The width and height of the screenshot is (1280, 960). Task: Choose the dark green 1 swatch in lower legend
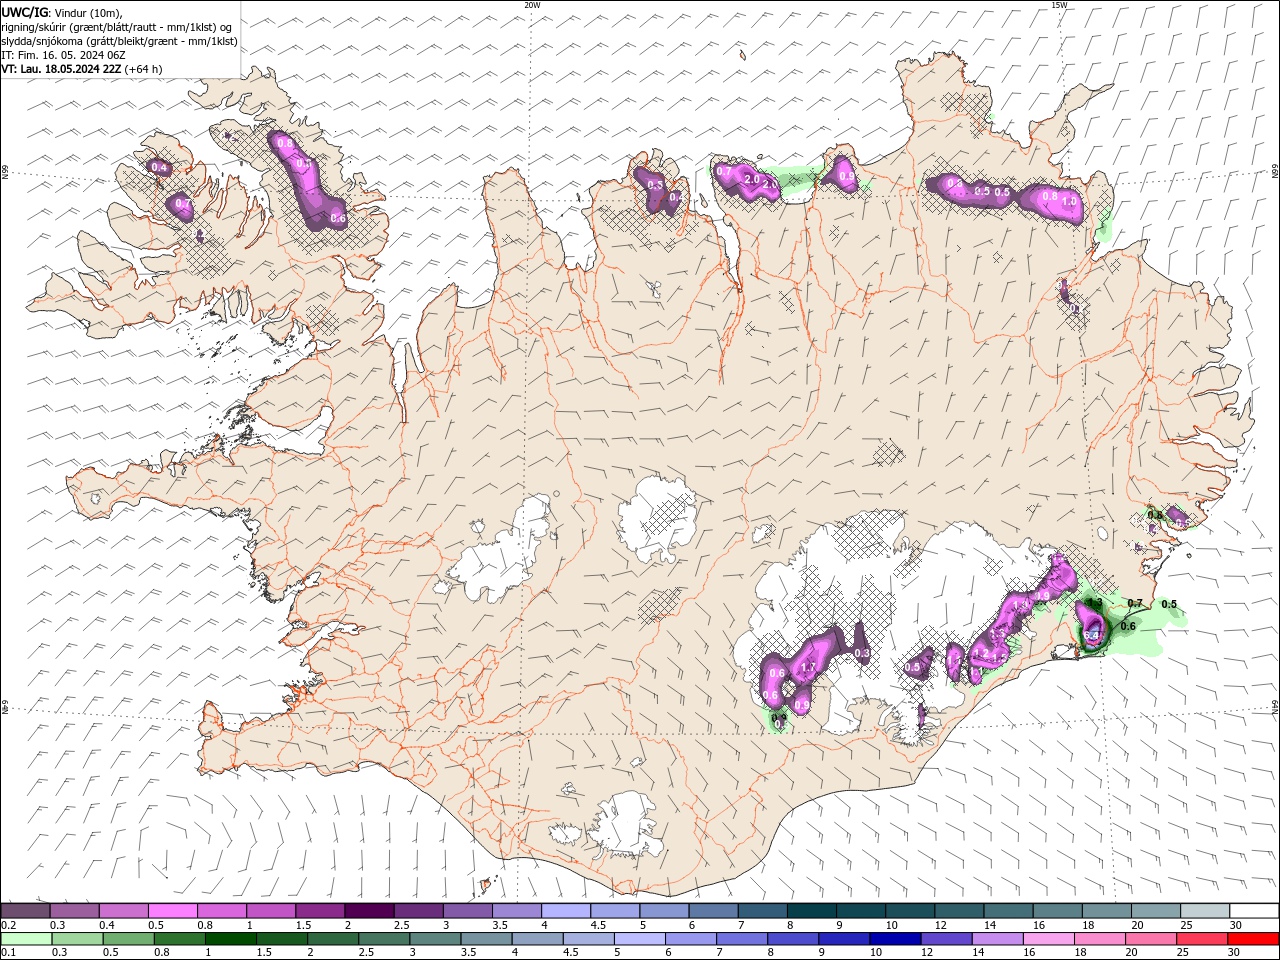[x=231, y=938]
